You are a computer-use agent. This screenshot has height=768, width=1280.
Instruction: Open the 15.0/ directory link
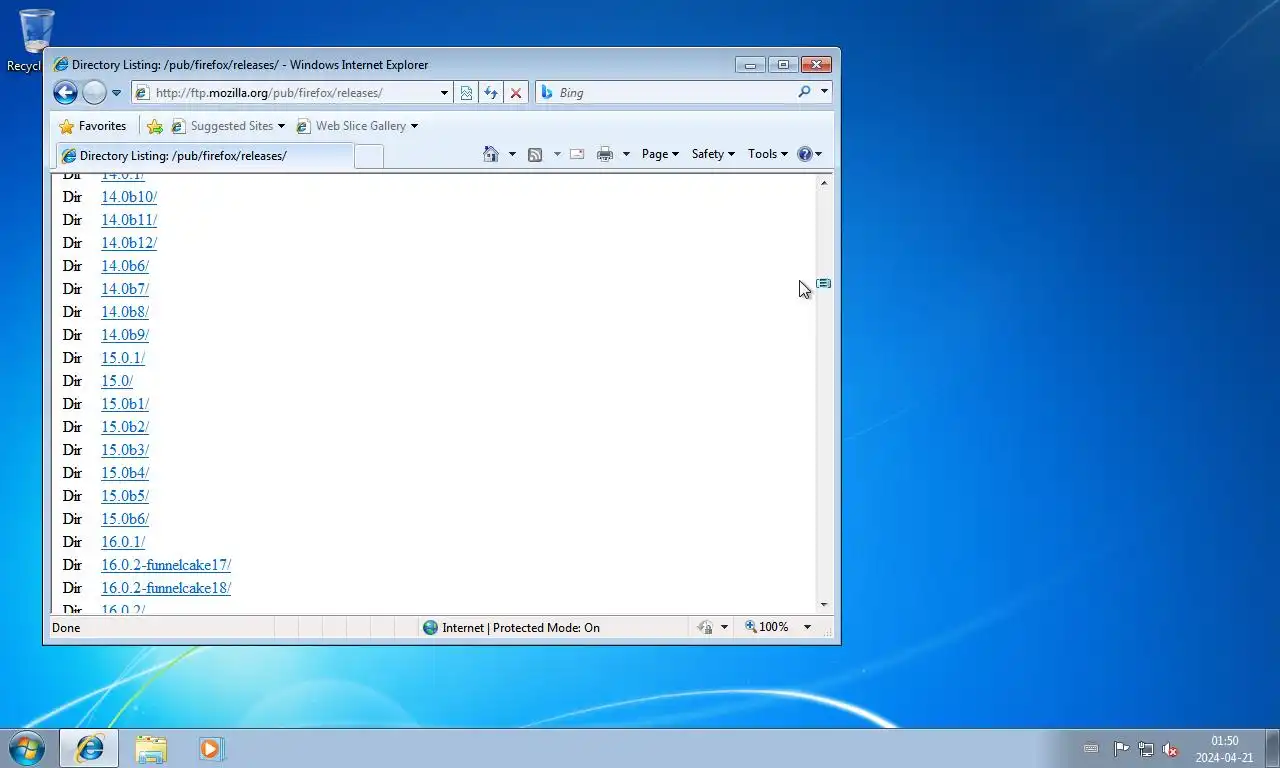117,381
